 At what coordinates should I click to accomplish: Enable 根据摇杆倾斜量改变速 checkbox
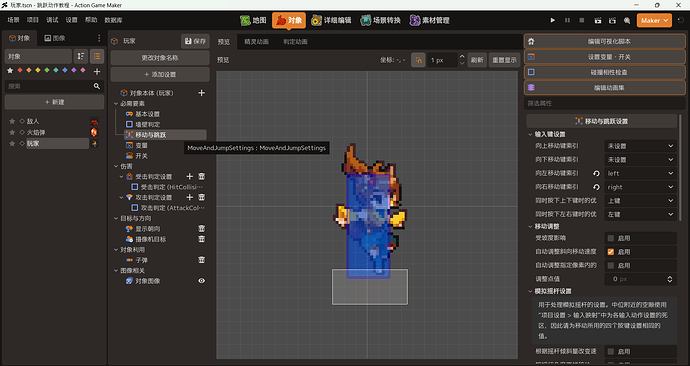click(x=611, y=351)
